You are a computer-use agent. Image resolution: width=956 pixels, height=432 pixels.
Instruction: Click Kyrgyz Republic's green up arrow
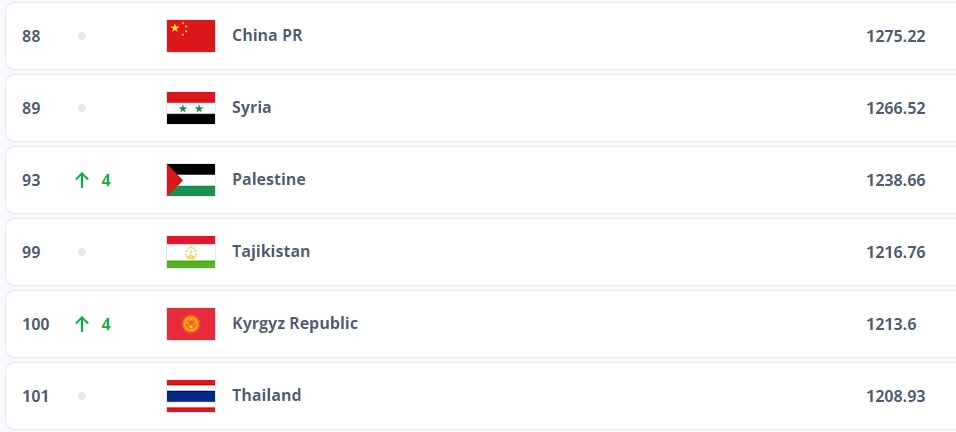(x=82, y=324)
